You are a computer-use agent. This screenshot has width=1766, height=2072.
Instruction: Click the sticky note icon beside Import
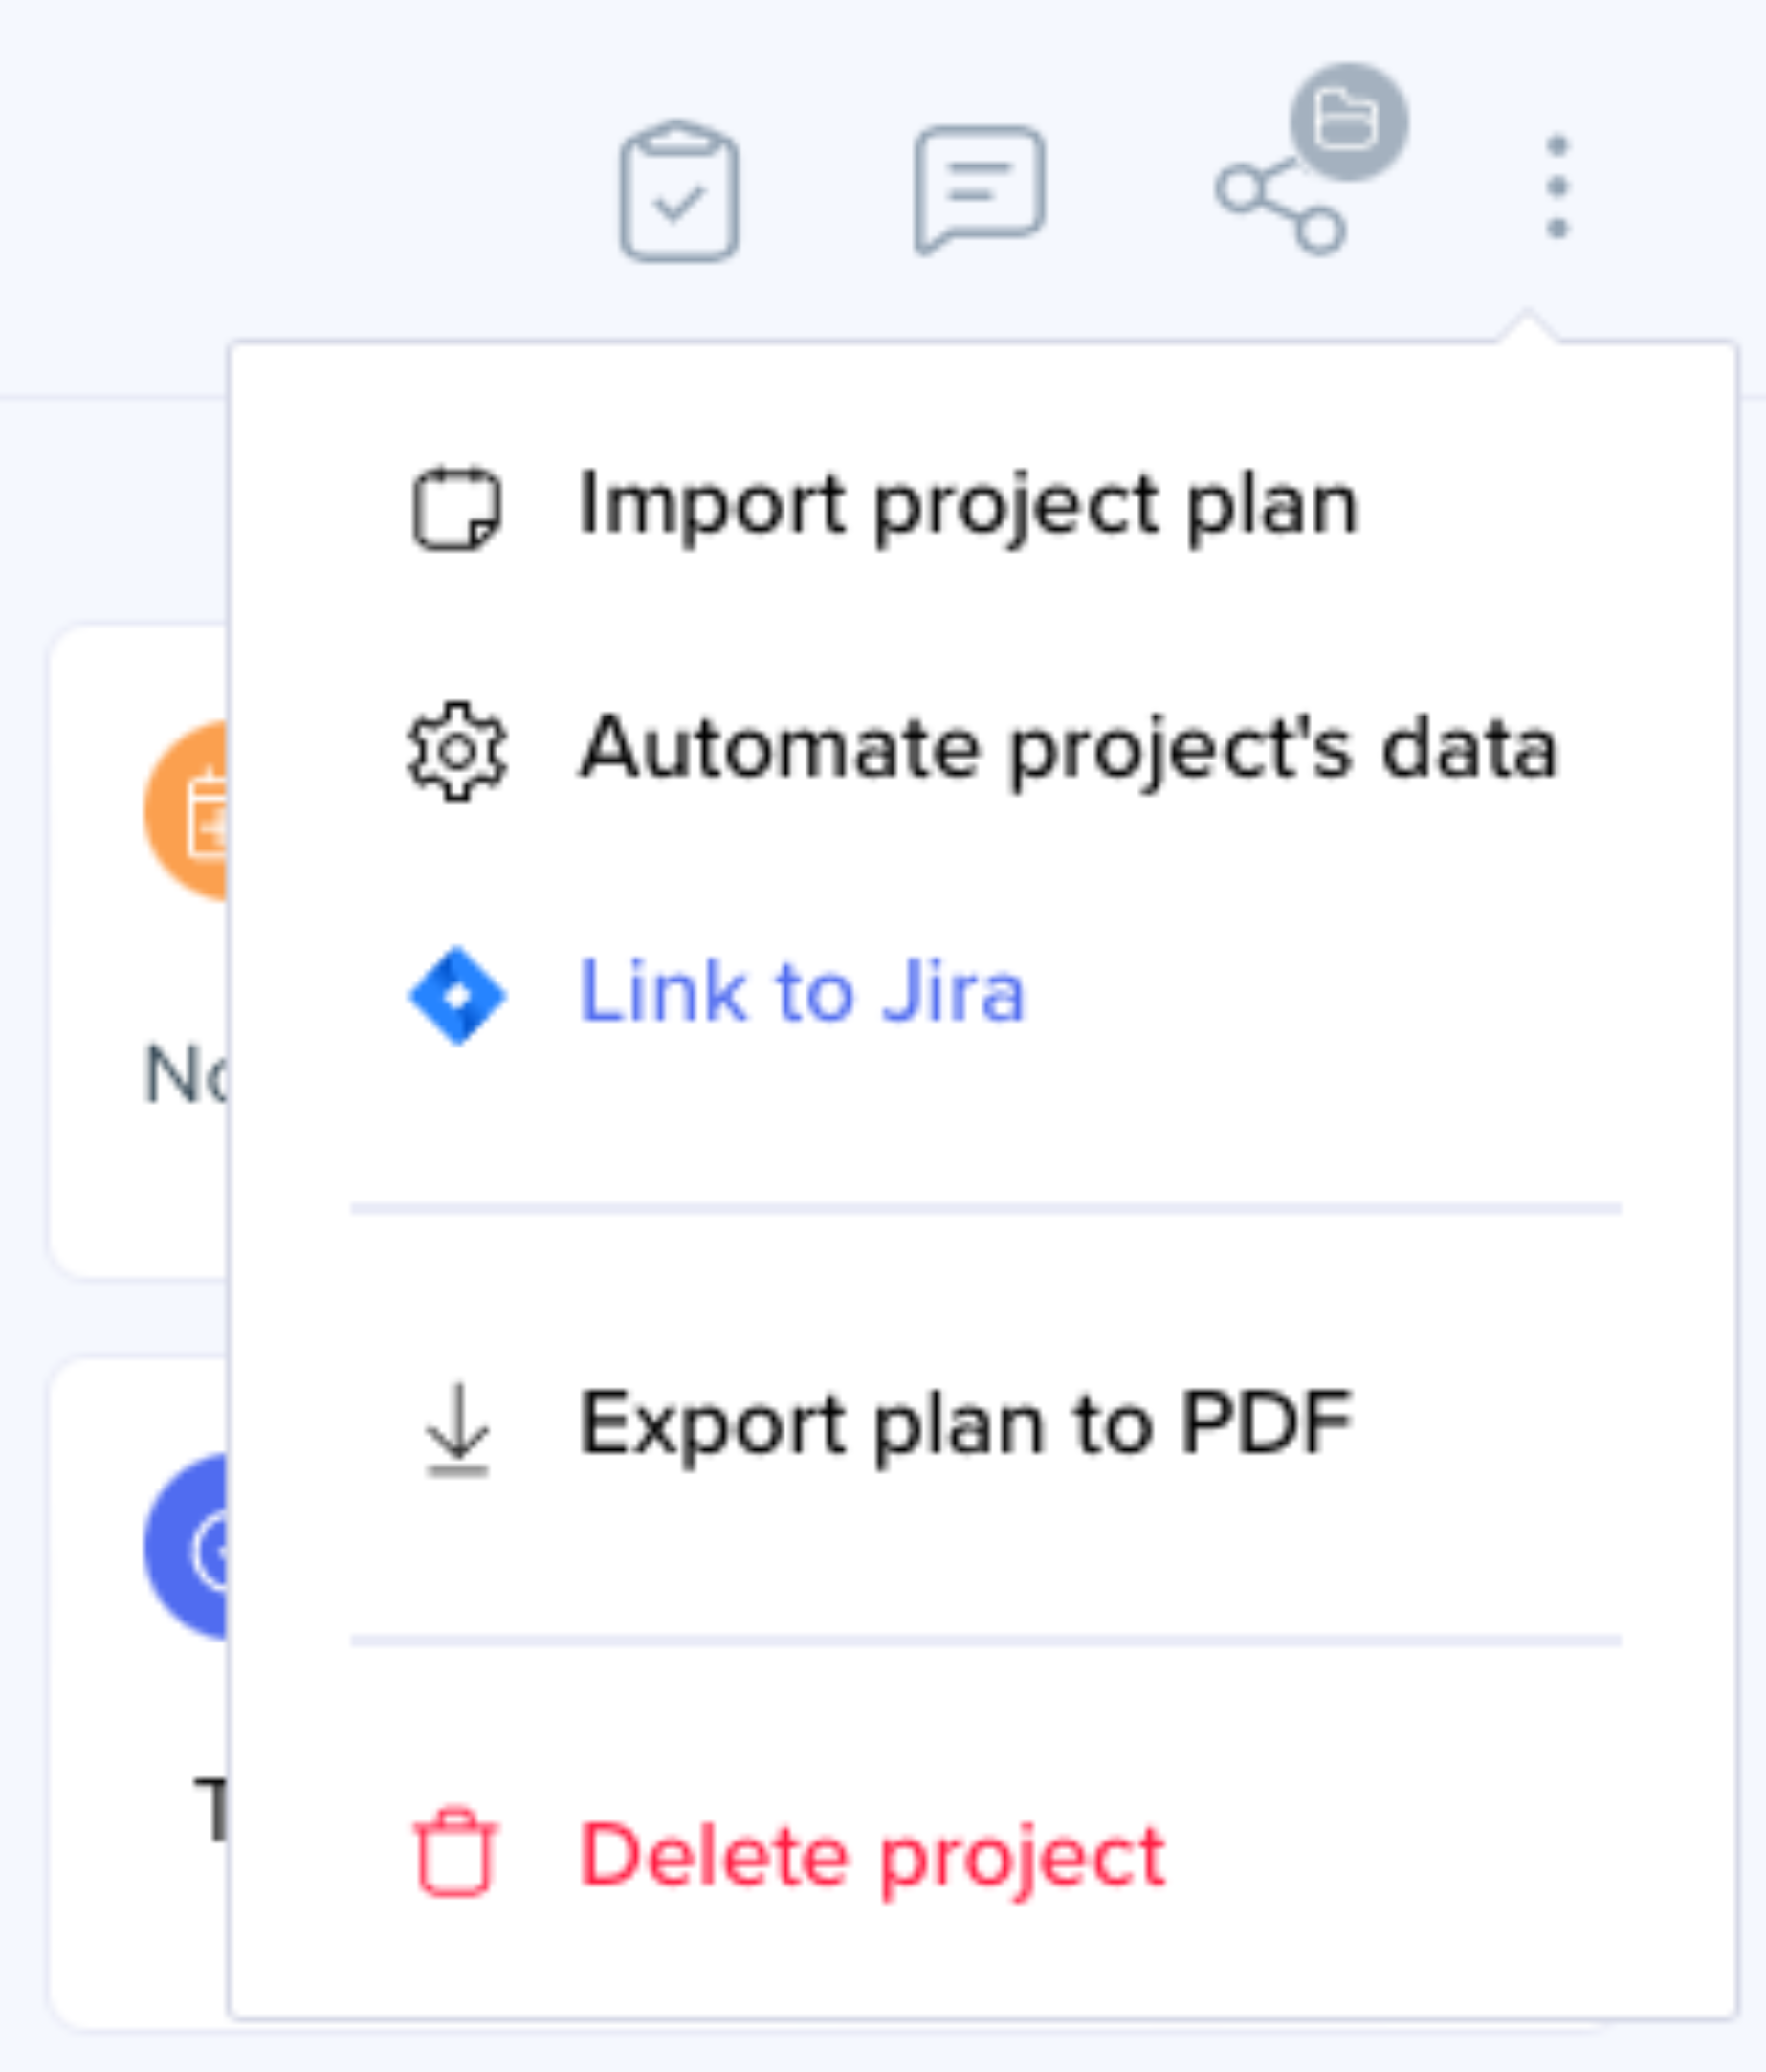click(x=457, y=508)
